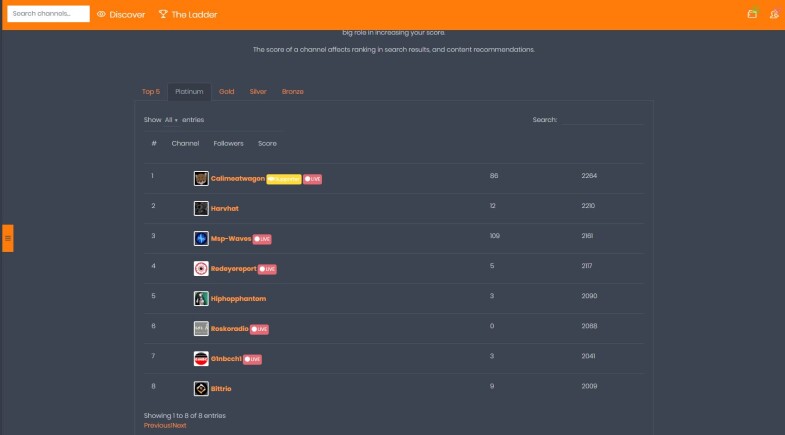The height and width of the screenshot is (435, 785).
Task: Open the Harvhat channel link
Action: (x=225, y=209)
